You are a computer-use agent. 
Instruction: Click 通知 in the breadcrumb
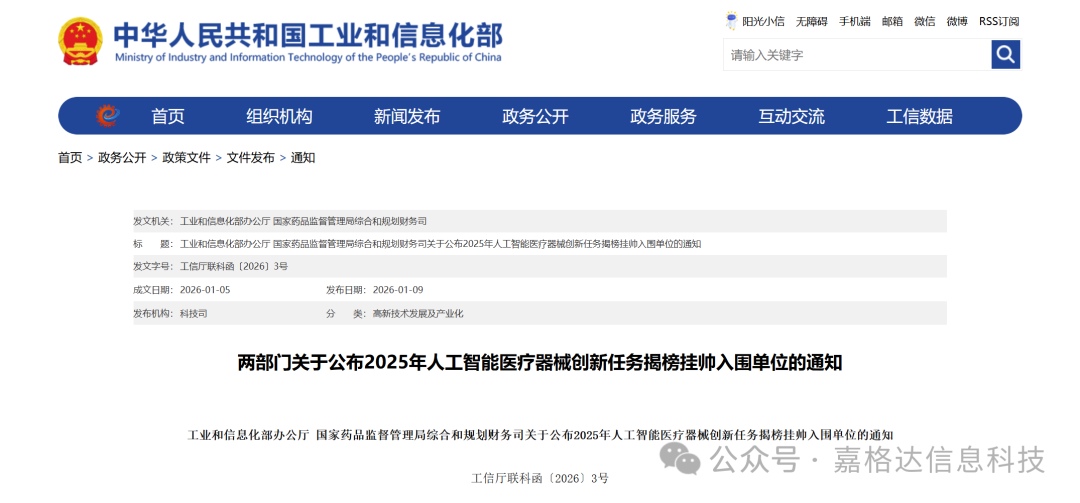coord(303,158)
